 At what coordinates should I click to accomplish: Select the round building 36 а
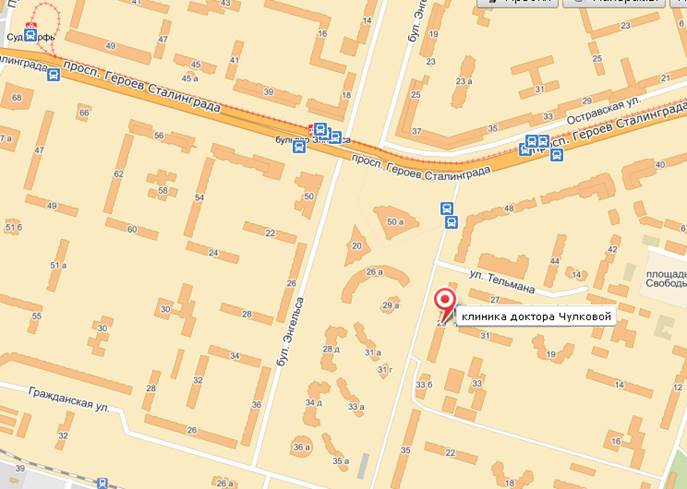pos(301,446)
